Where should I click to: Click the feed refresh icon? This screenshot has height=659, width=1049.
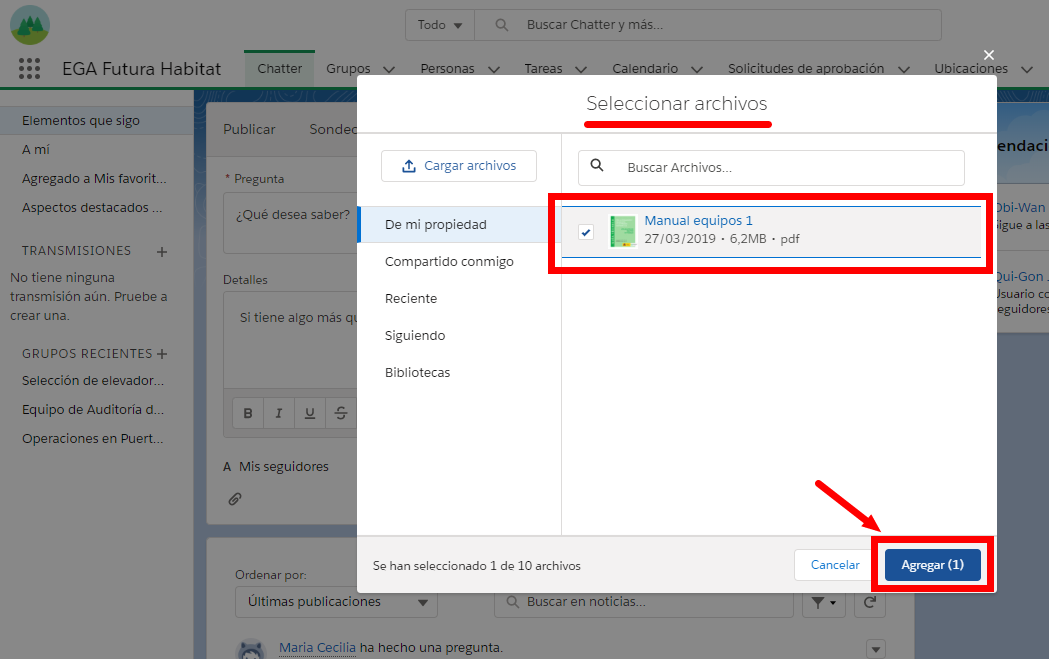click(869, 602)
